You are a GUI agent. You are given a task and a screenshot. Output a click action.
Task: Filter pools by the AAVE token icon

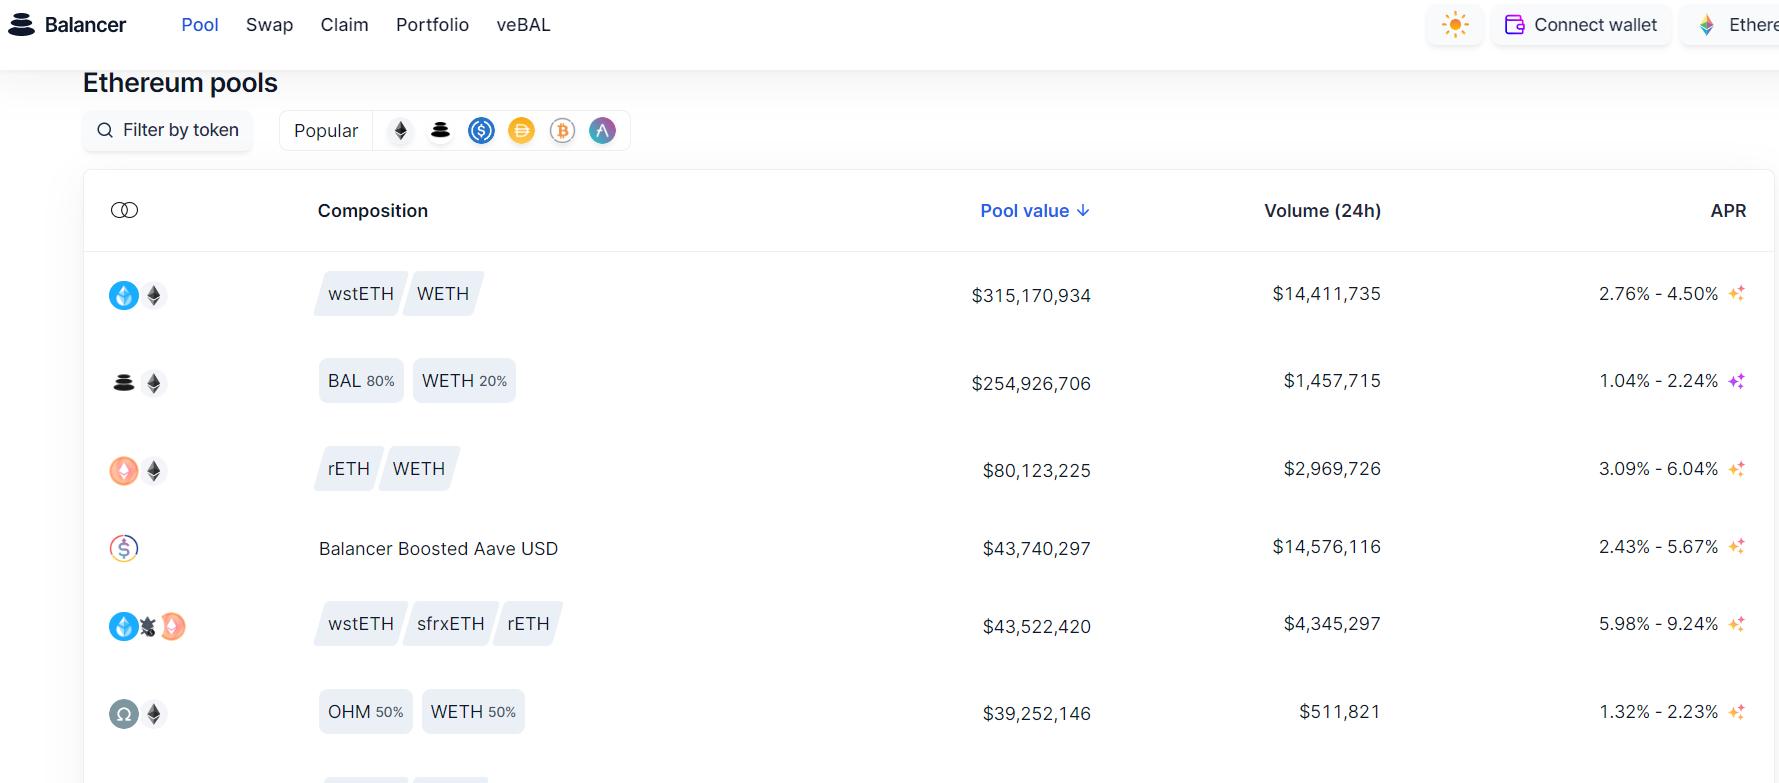coord(602,131)
